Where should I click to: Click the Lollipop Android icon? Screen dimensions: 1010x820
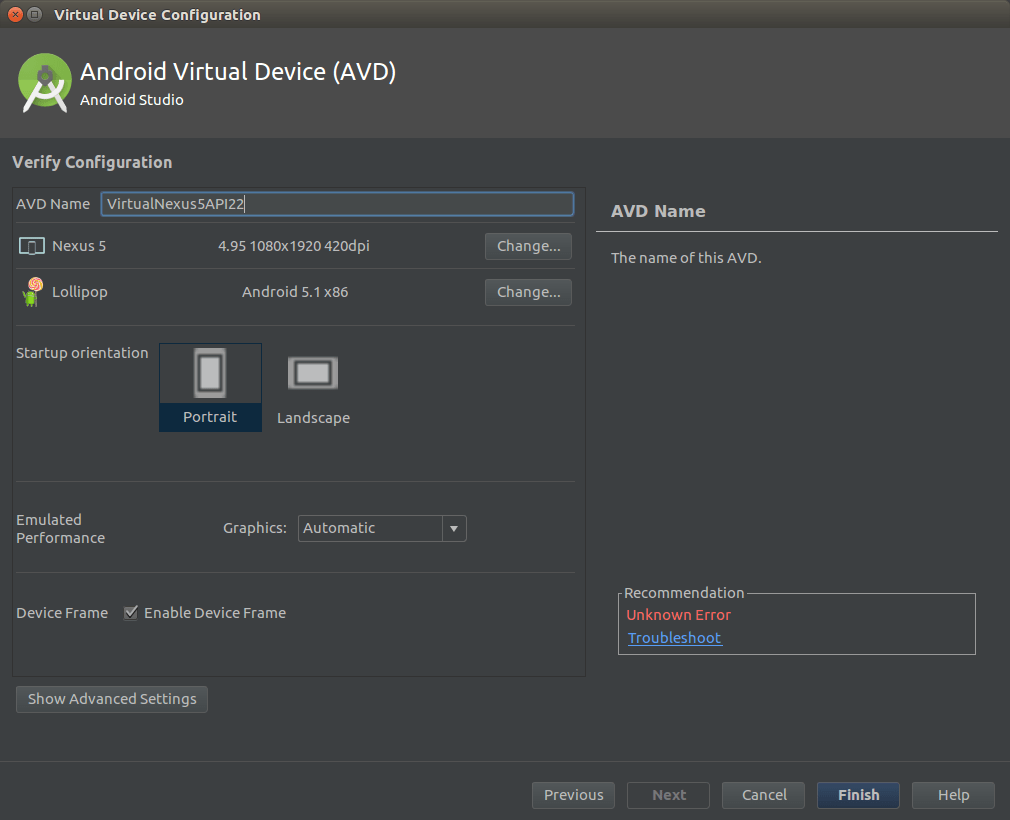coord(32,292)
